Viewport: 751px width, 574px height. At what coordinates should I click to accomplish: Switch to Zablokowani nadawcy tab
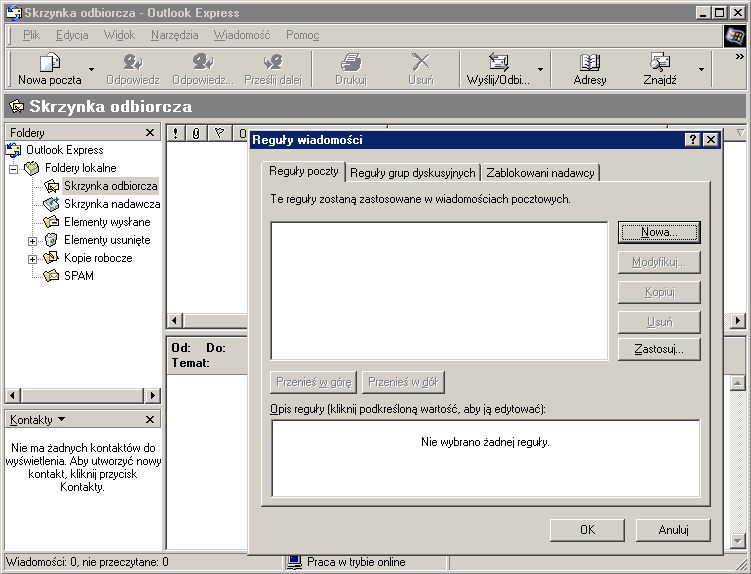pos(540,173)
